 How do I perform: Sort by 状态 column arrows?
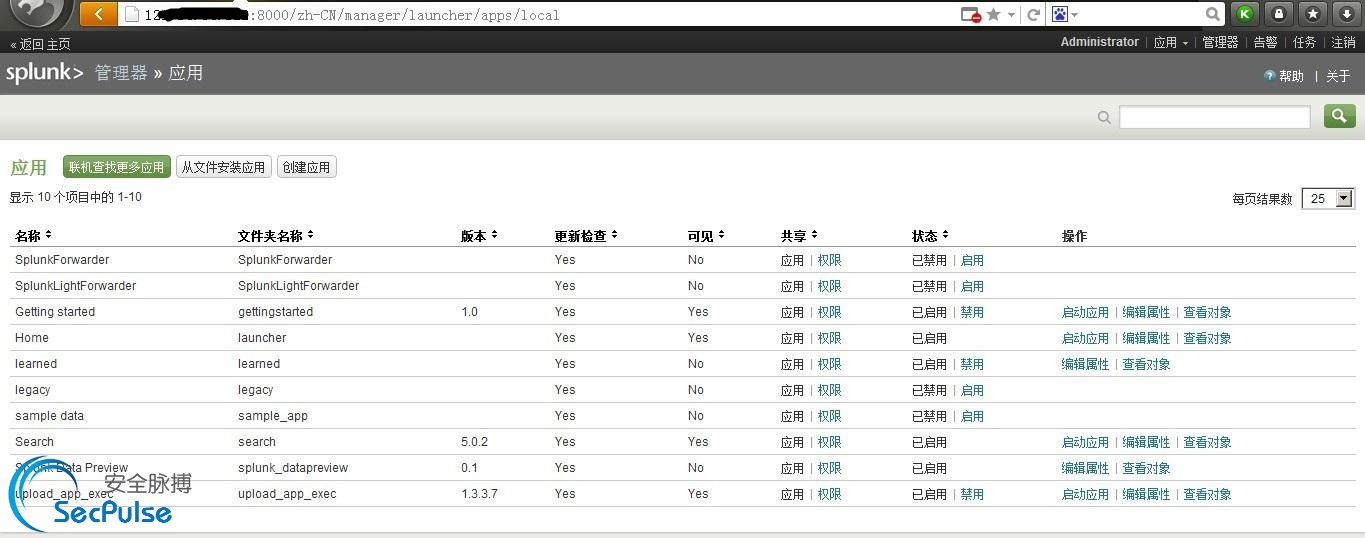coord(945,235)
